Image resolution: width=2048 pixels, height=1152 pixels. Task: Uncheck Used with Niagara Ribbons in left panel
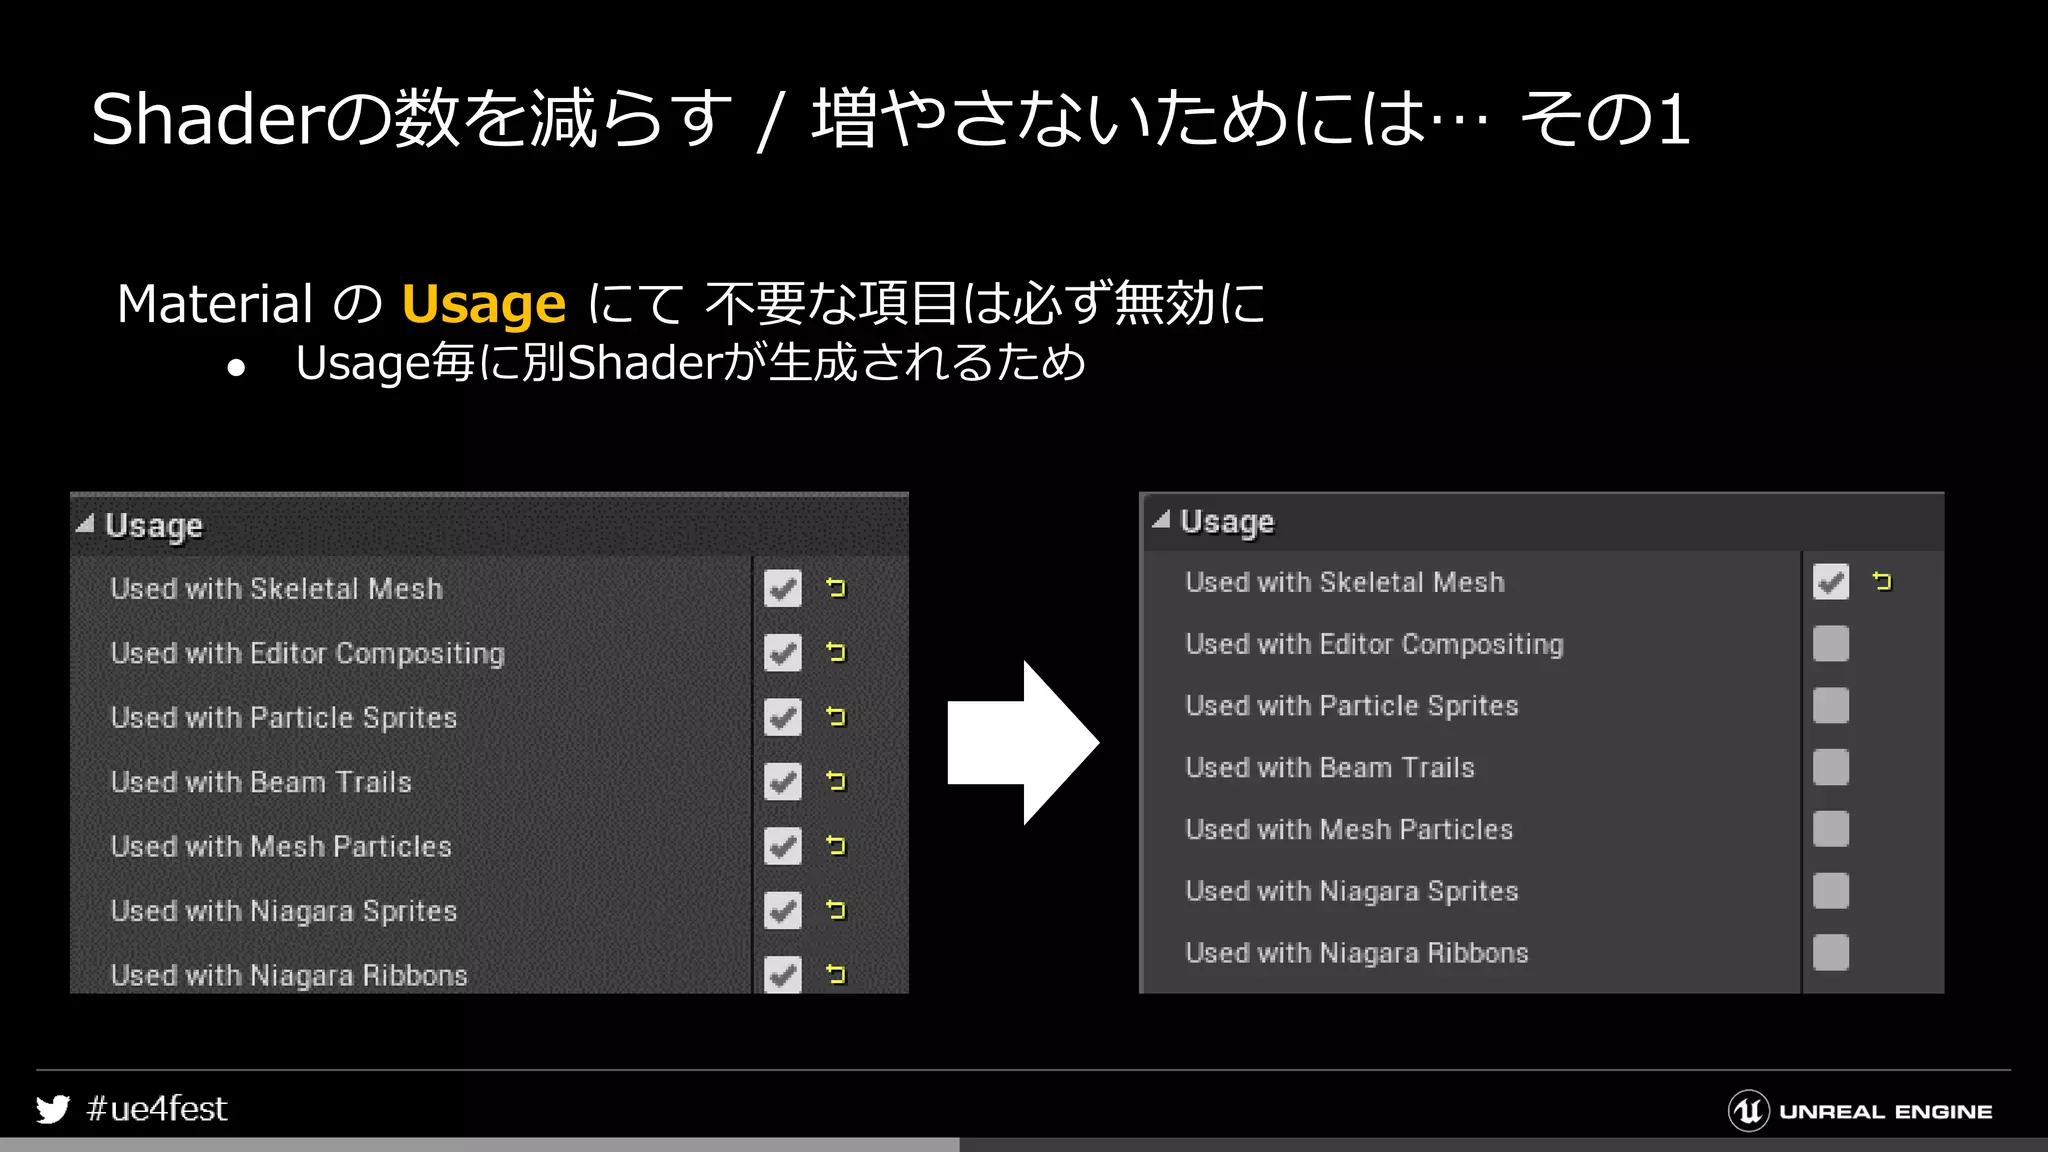[x=783, y=974]
